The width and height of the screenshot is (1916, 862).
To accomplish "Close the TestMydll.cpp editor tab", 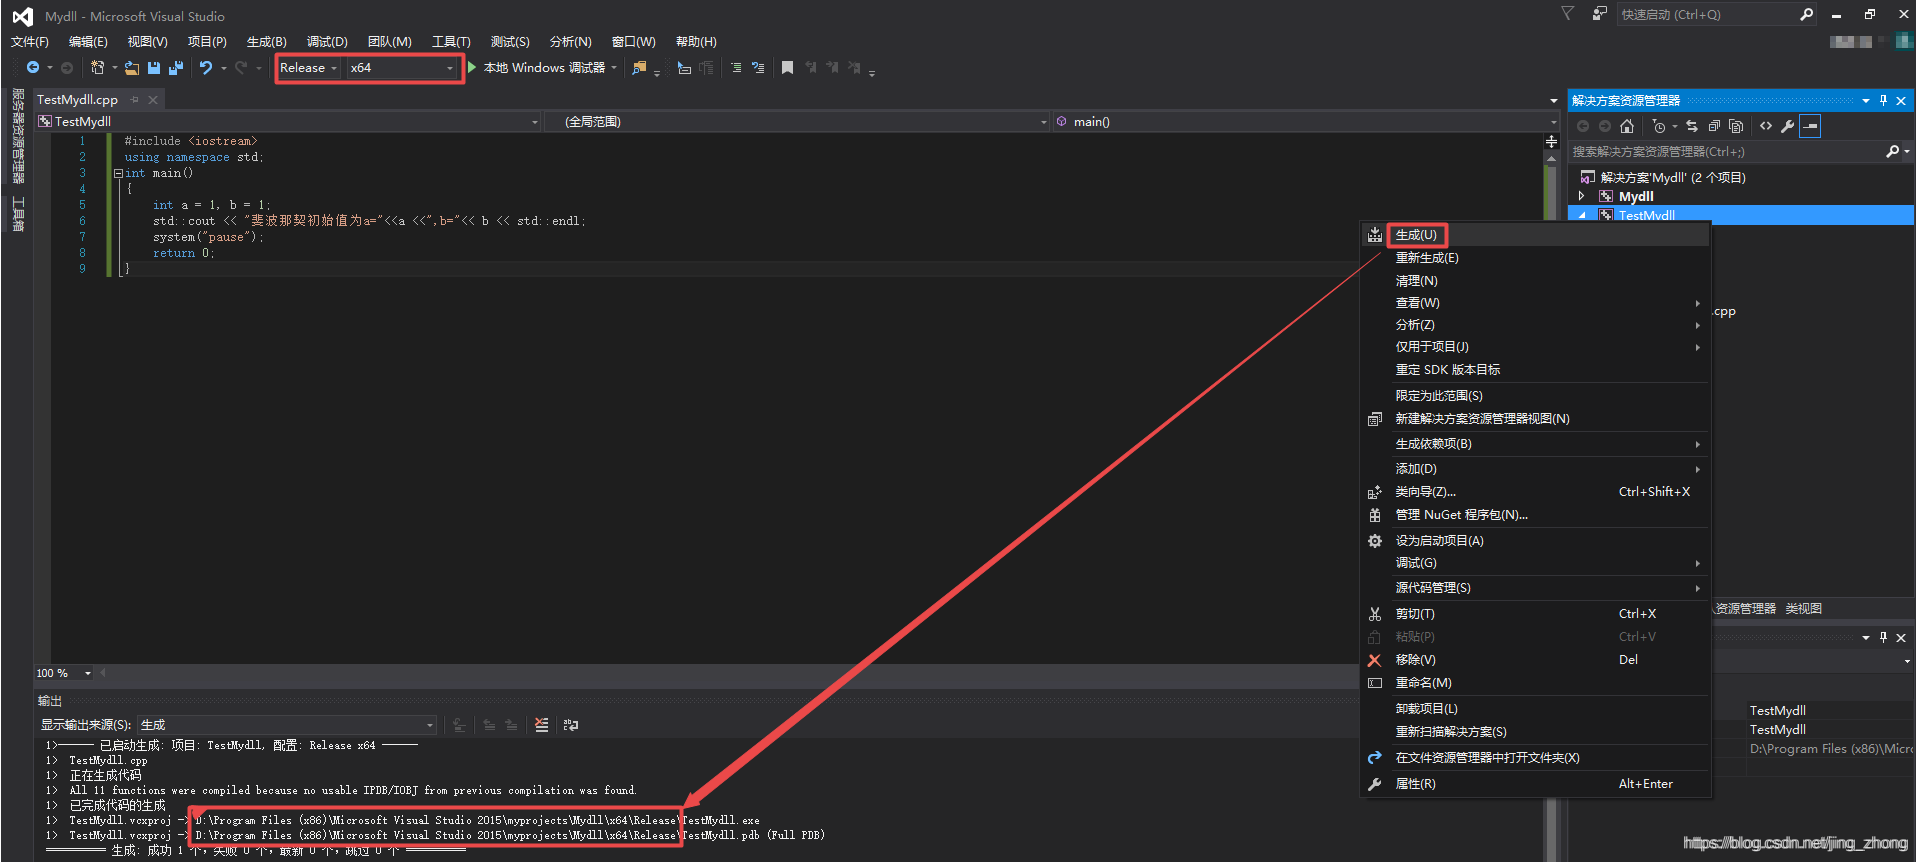I will tap(153, 100).
